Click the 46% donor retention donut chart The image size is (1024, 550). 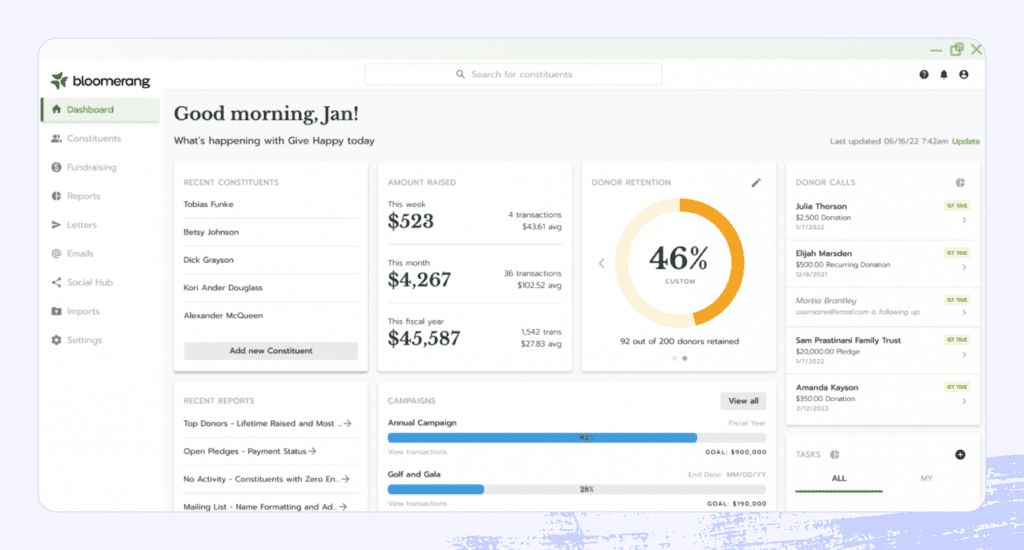pos(679,263)
